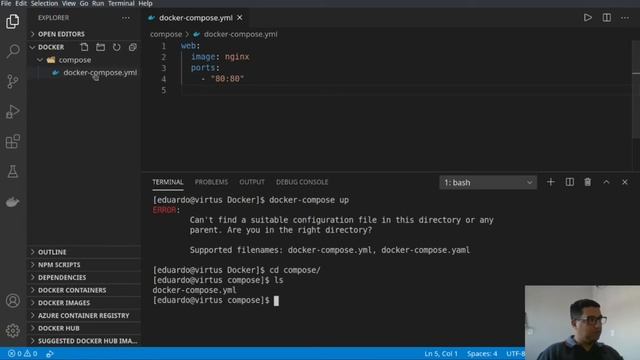640x360 pixels.
Task: Open the Search view
Action: 13,51
